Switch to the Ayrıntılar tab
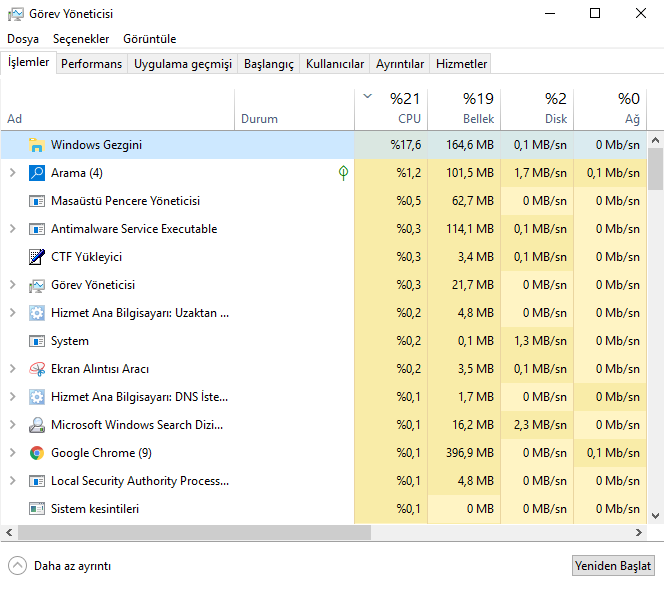Image resolution: width=664 pixels, height=589 pixels. coord(400,64)
